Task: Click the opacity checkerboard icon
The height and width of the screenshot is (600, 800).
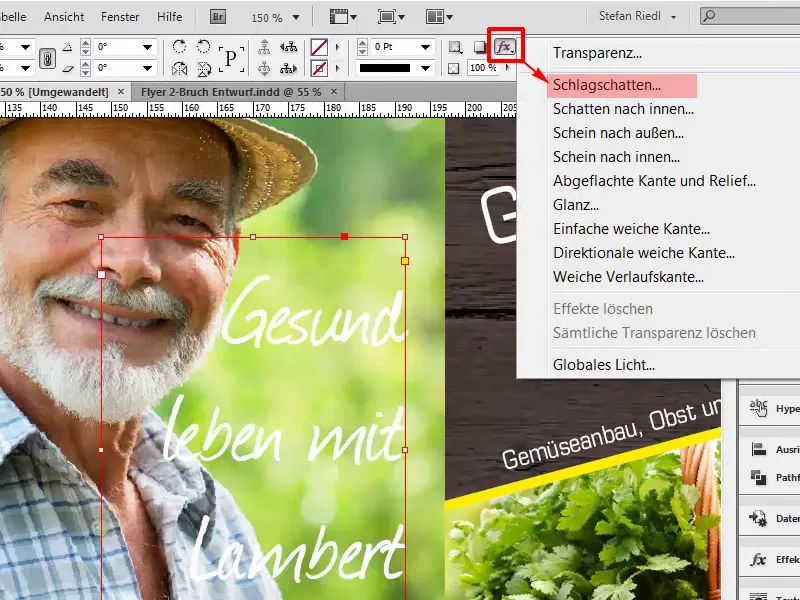Action: 453,68
